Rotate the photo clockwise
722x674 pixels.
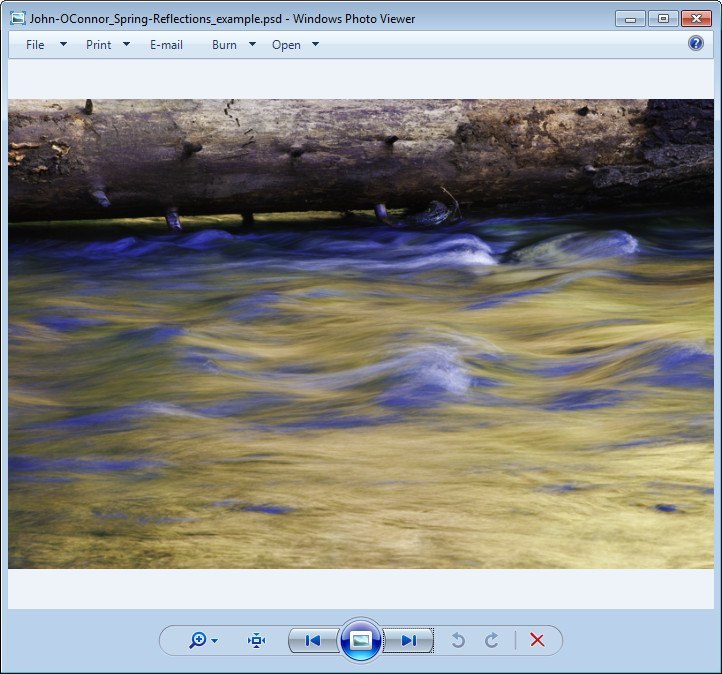(492, 640)
